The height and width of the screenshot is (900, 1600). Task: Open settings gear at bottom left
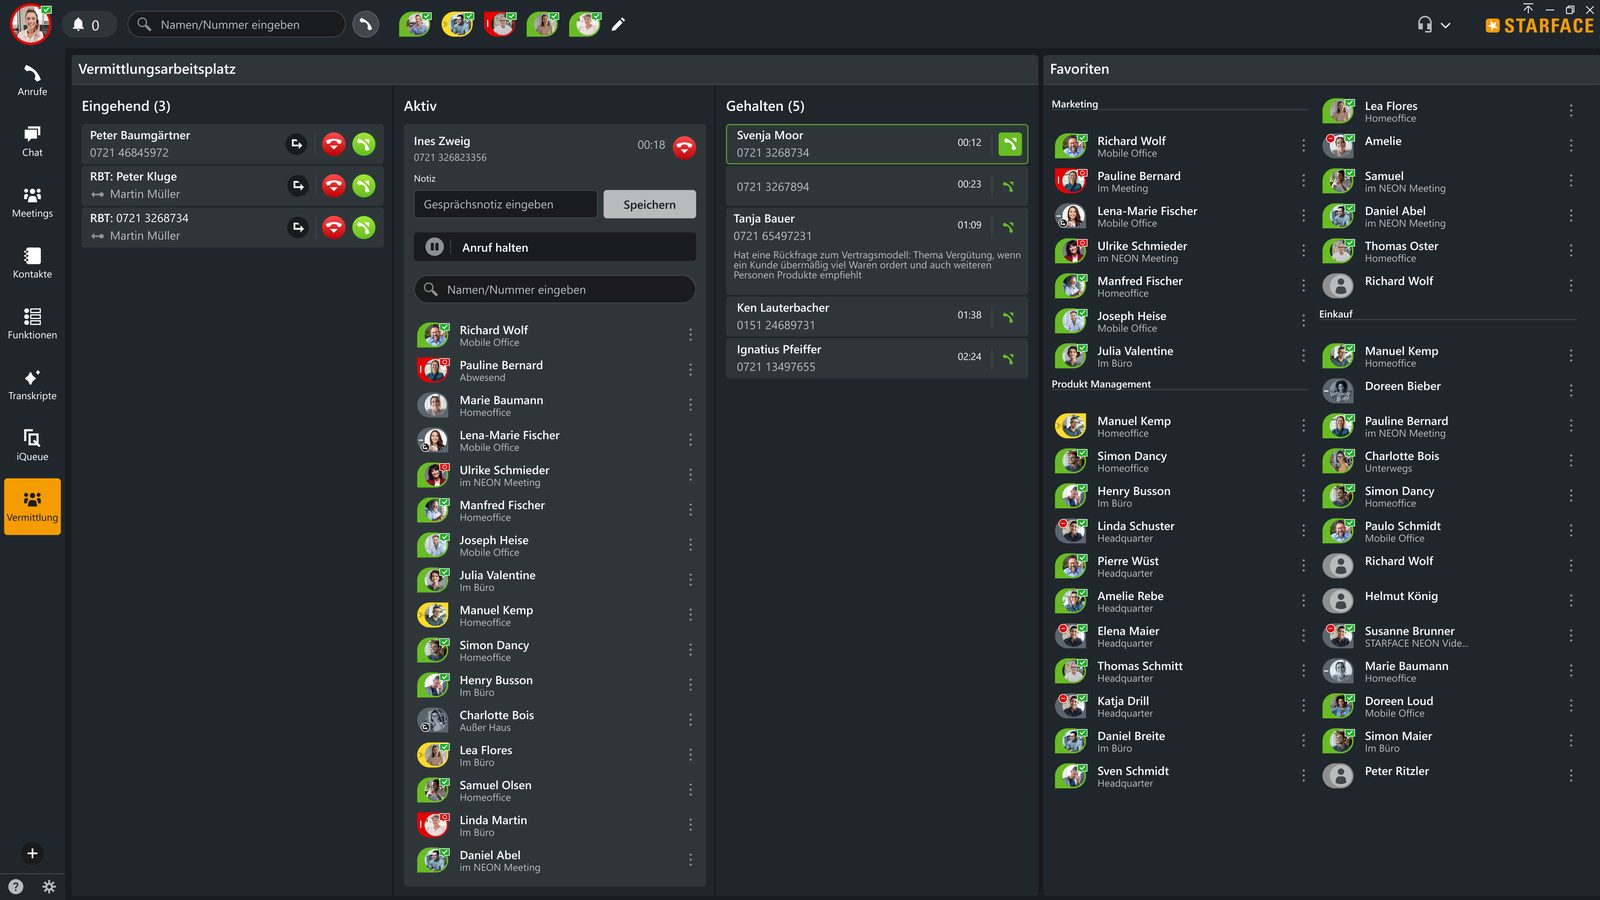pos(49,886)
